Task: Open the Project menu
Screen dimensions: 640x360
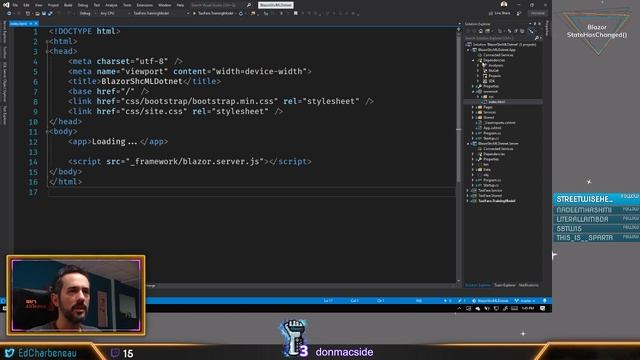Action: [53, 5]
